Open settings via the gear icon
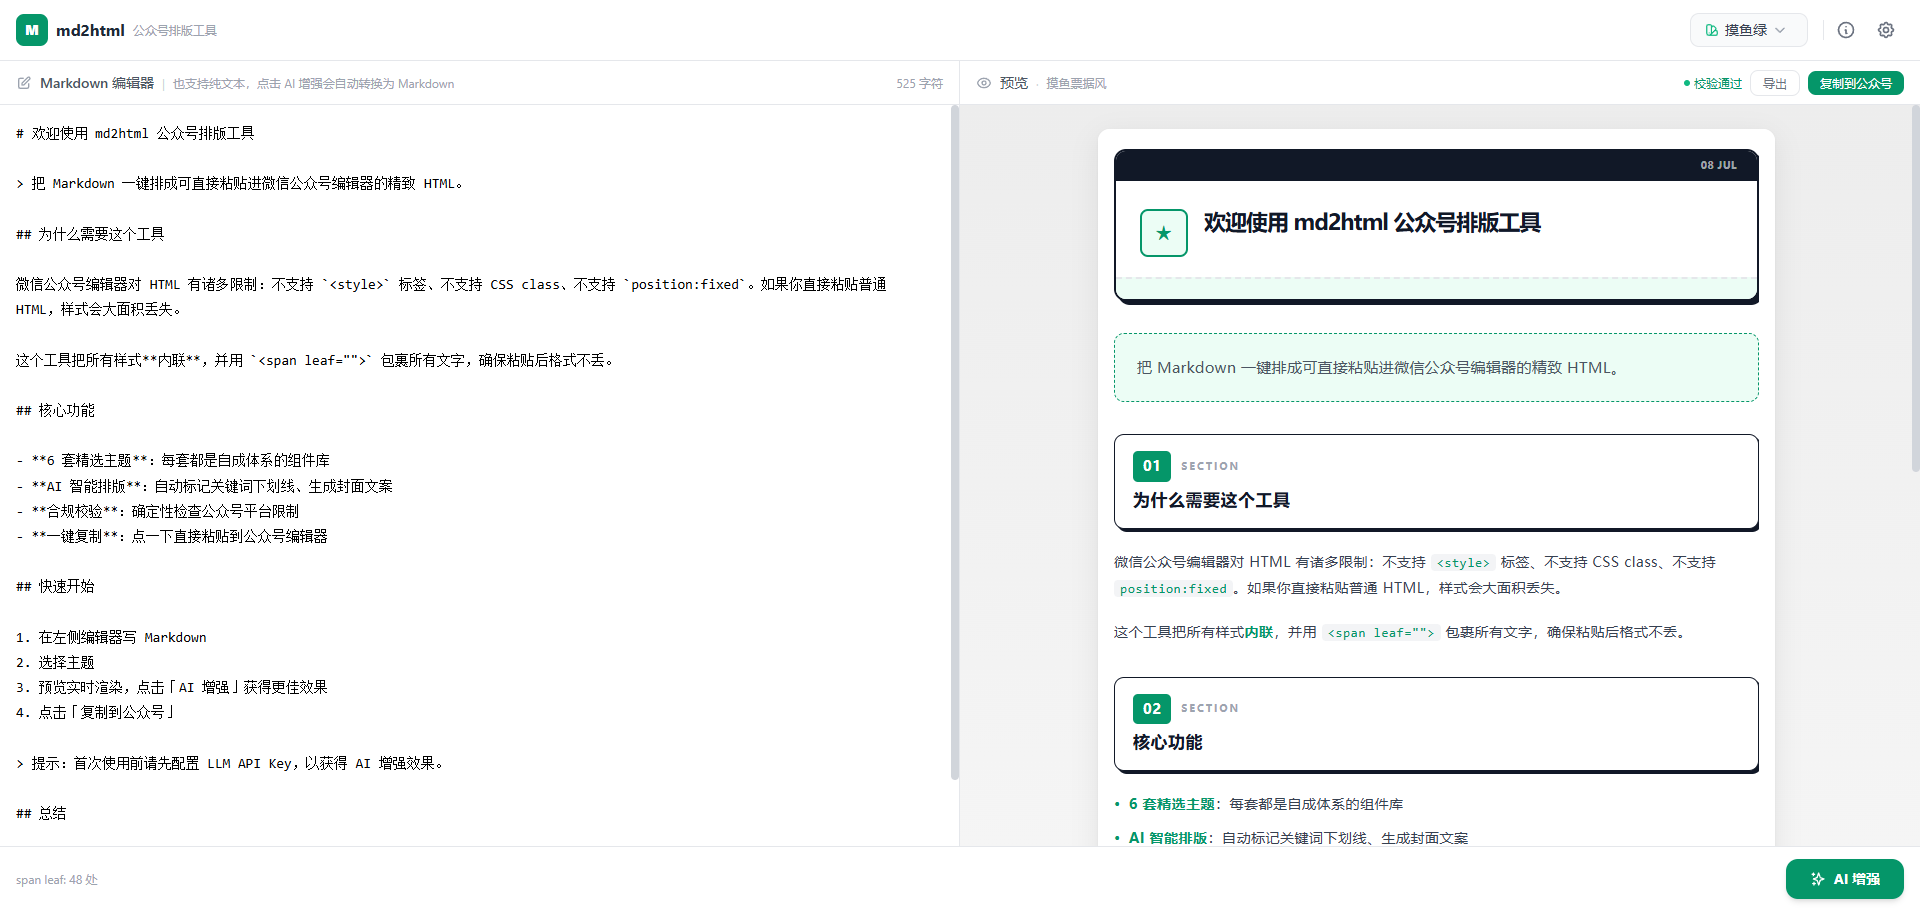The width and height of the screenshot is (1920, 911). pyautogui.click(x=1886, y=30)
